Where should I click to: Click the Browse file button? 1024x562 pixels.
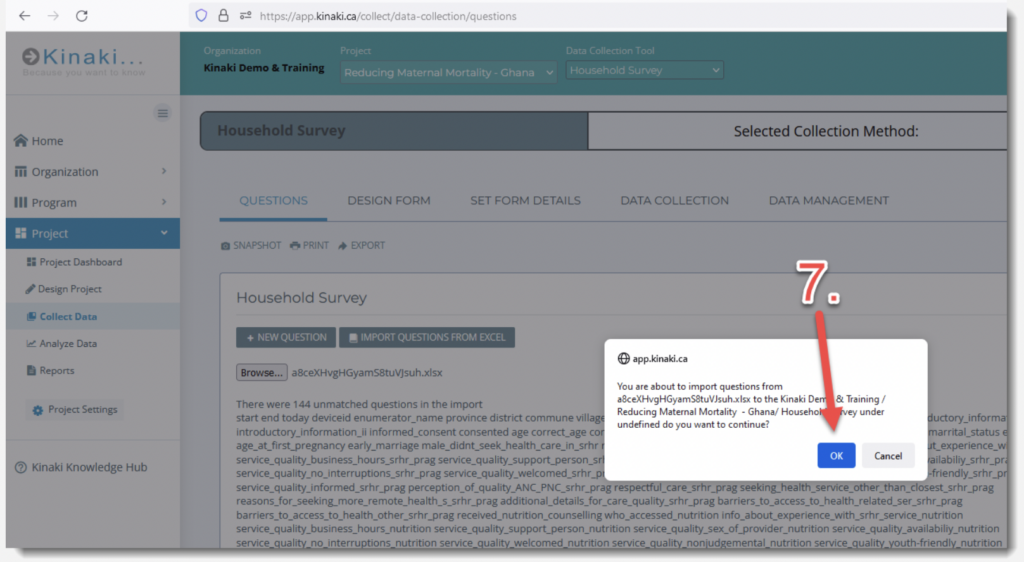pos(261,373)
